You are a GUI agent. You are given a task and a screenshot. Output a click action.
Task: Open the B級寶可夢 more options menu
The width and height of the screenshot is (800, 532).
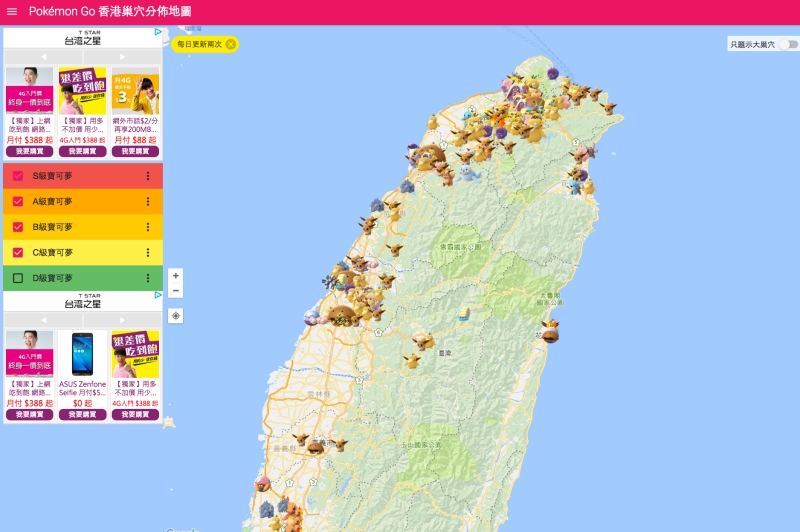click(x=148, y=227)
